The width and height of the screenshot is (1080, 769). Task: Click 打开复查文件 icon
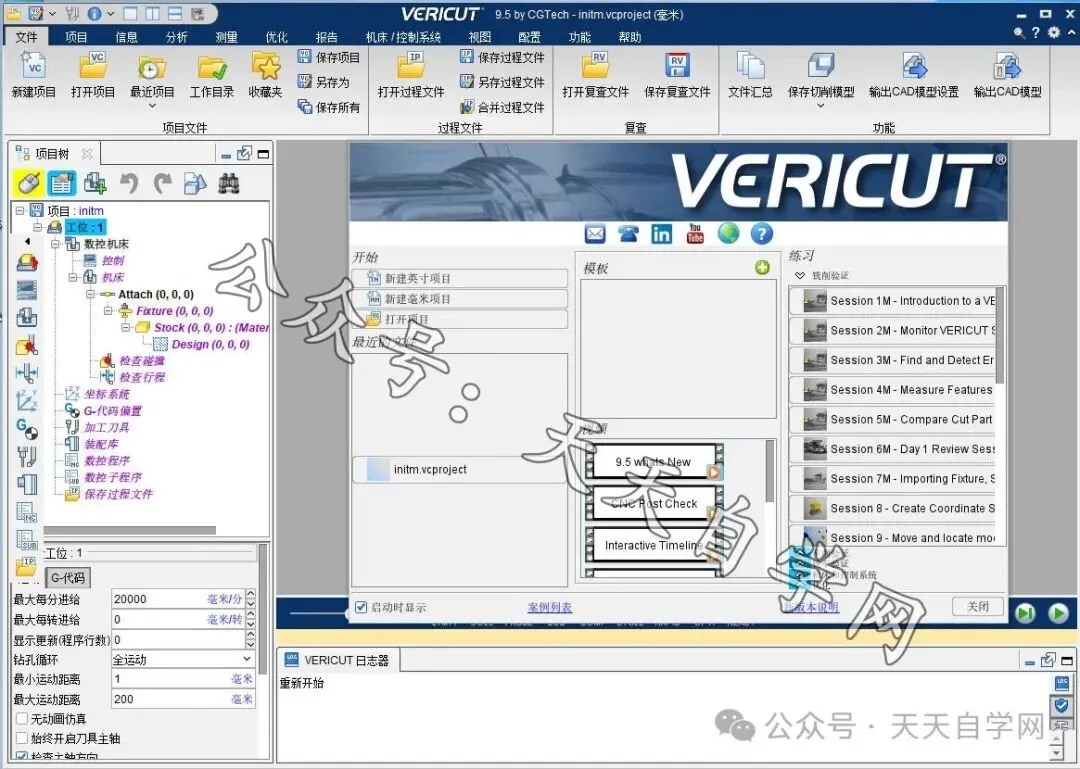point(595,66)
